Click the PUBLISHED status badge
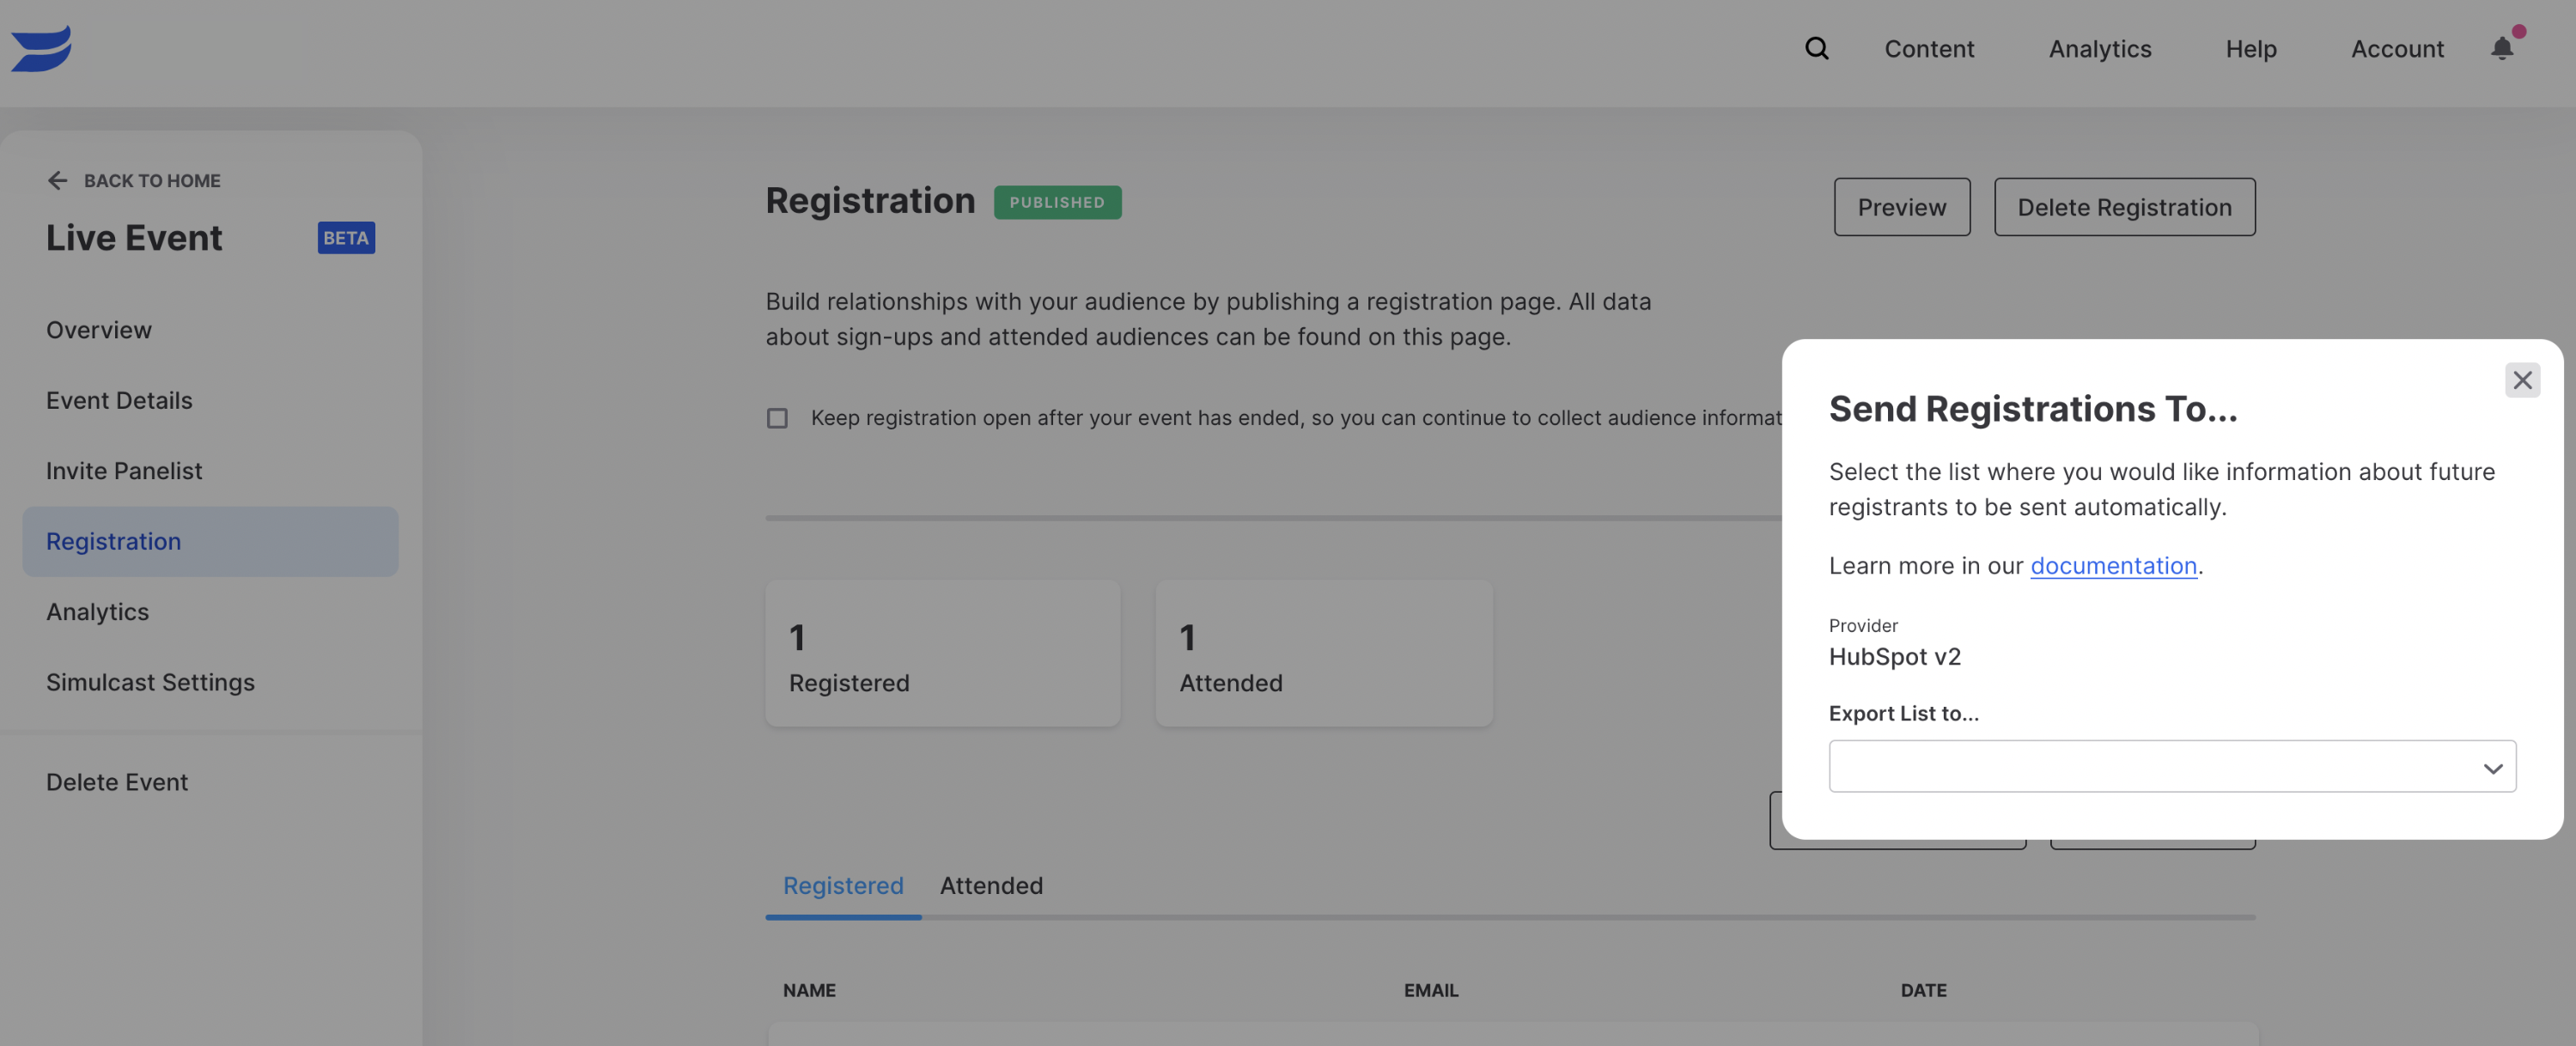This screenshot has height=1046, width=2576. [1057, 202]
